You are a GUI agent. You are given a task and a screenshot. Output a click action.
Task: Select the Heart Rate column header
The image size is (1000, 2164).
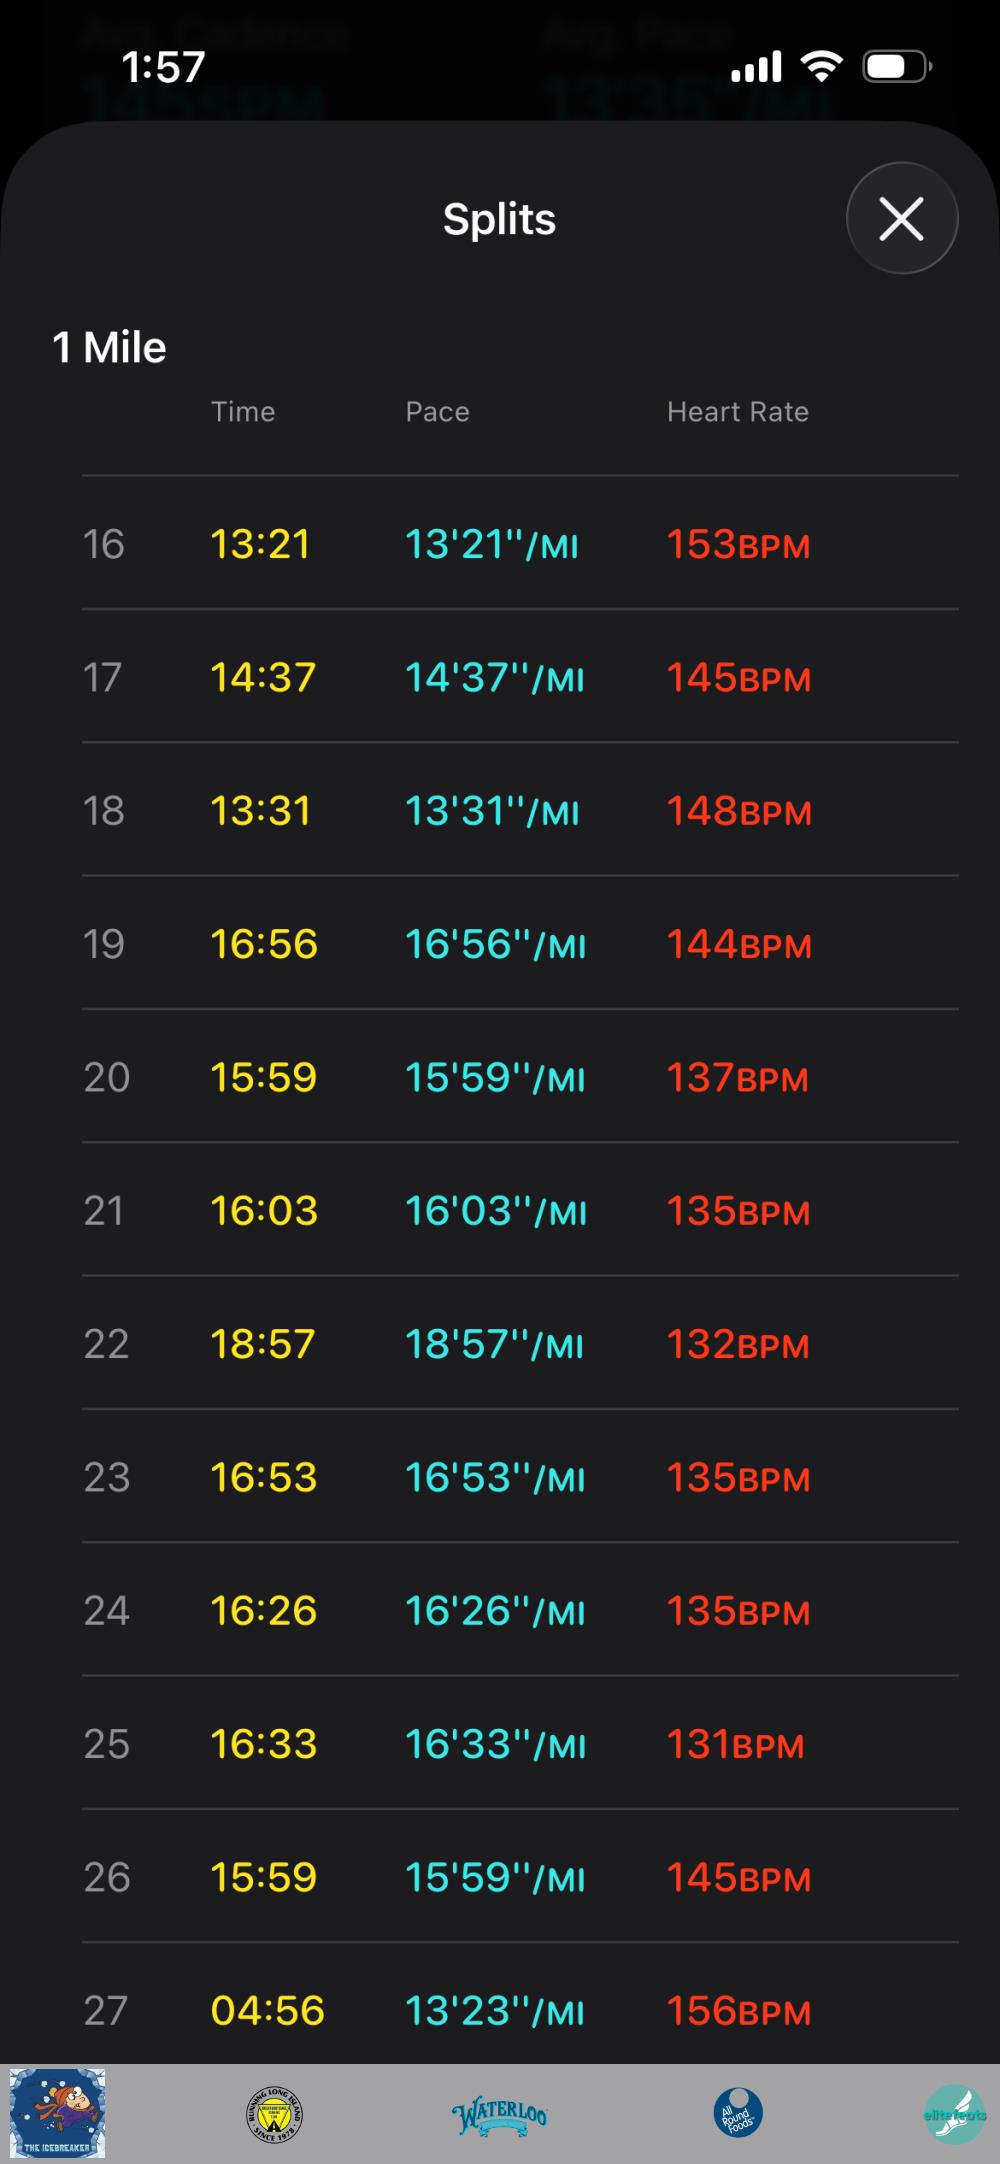738,412
